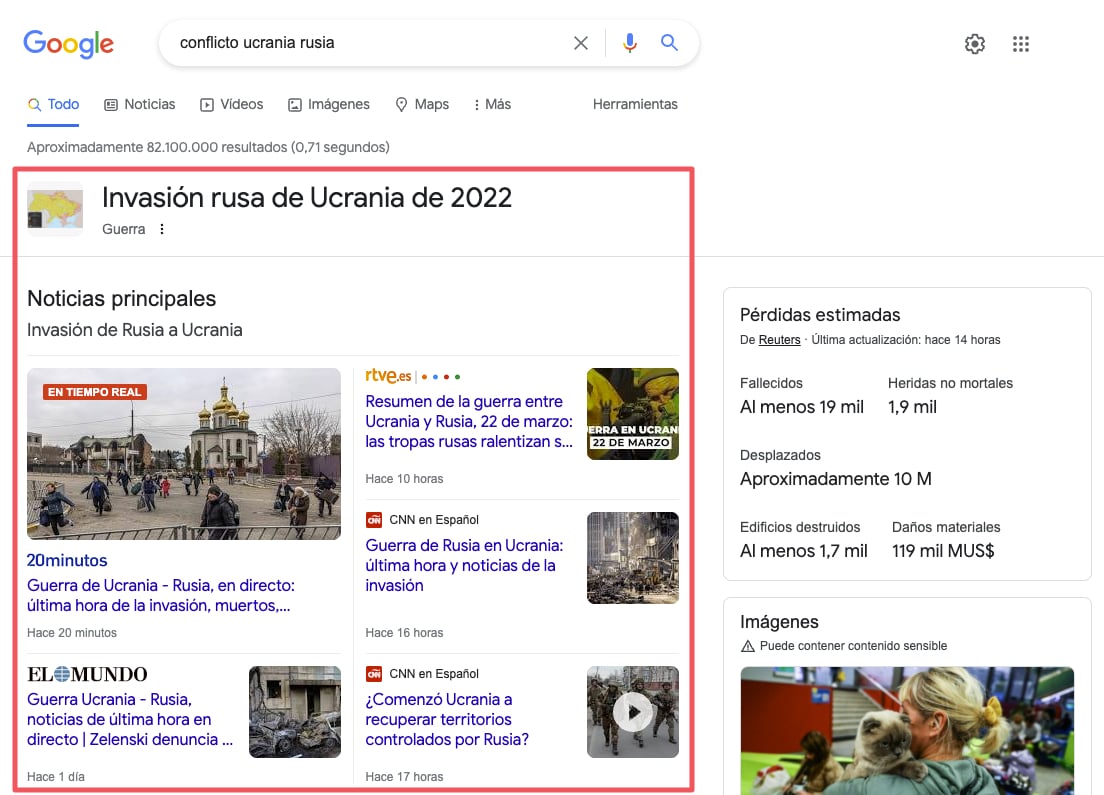The height and width of the screenshot is (795, 1104).
Task: Open three-dot menu next to Guerra
Action: click(162, 229)
